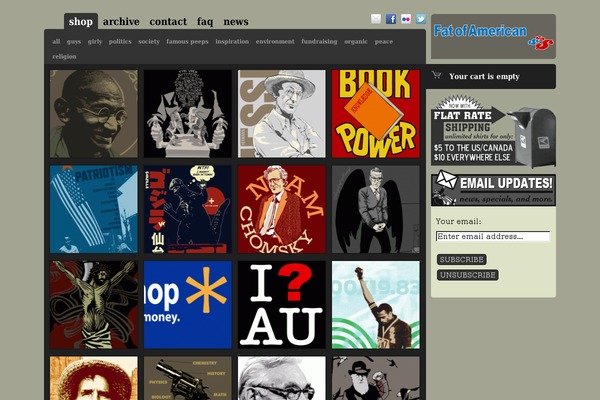Image resolution: width=600 pixels, height=400 pixels.
Task: Open the faq tab
Action: [x=205, y=22]
